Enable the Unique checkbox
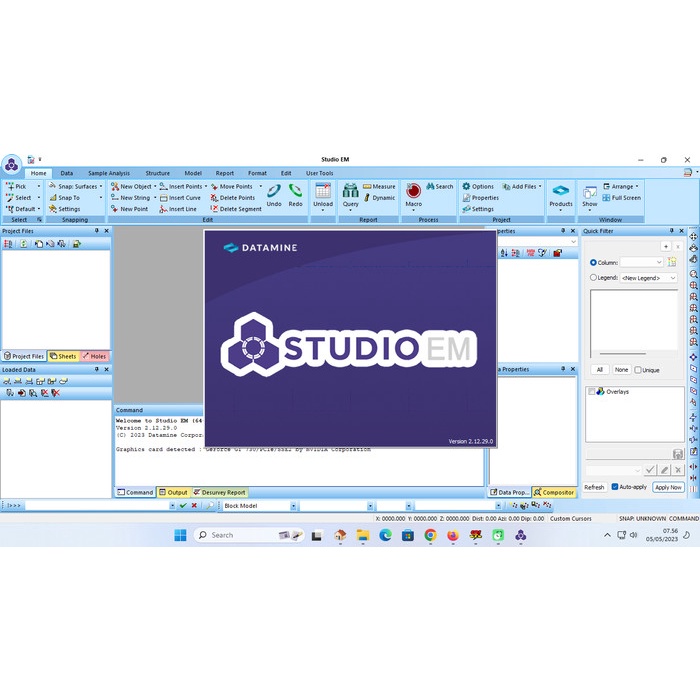The height and width of the screenshot is (700, 700). 638,370
